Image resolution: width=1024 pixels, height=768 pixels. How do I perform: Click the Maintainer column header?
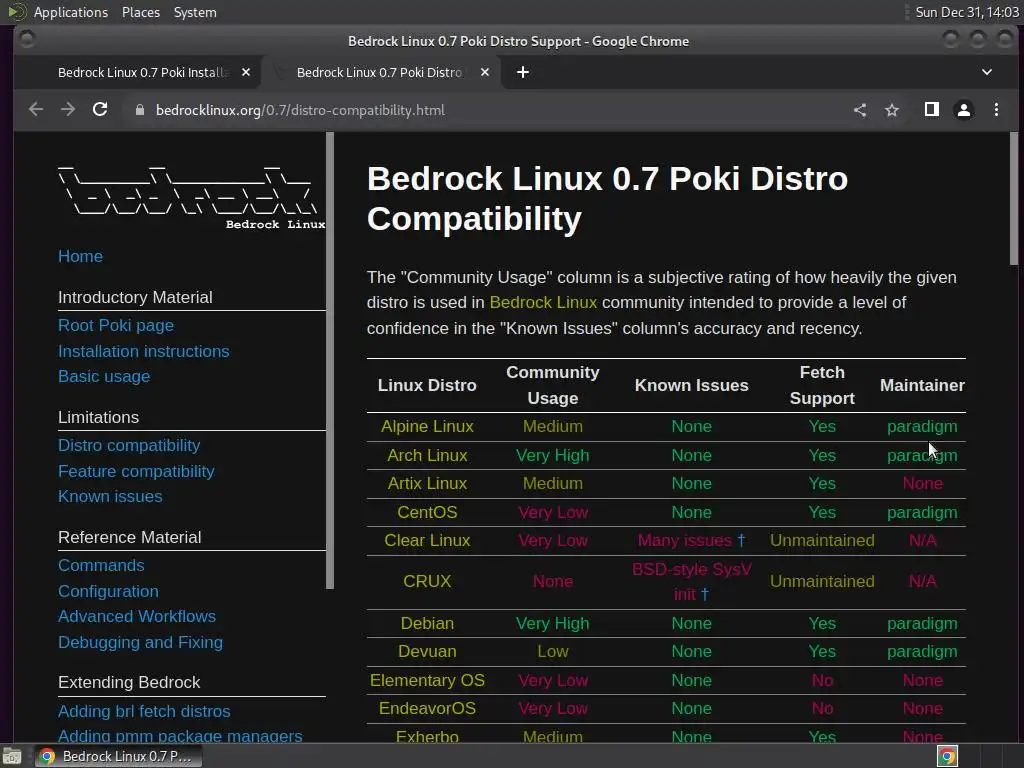coord(922,385)
